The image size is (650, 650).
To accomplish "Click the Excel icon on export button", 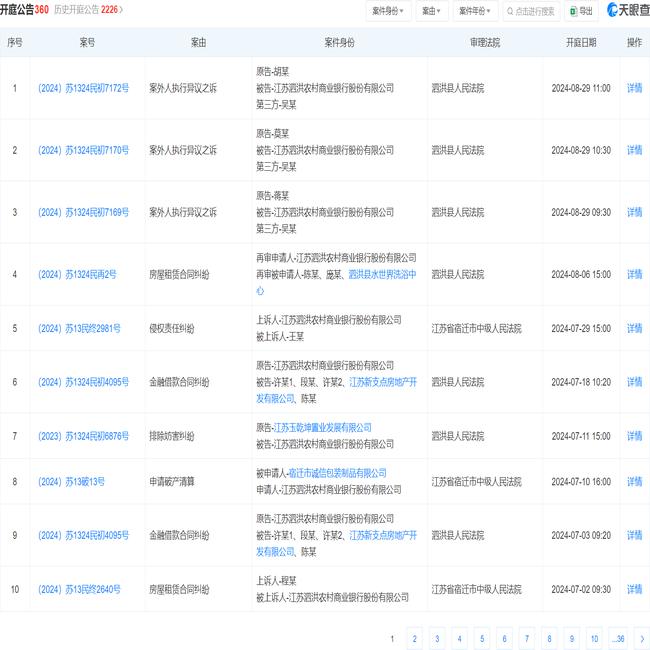I will (x=574, y=11).
